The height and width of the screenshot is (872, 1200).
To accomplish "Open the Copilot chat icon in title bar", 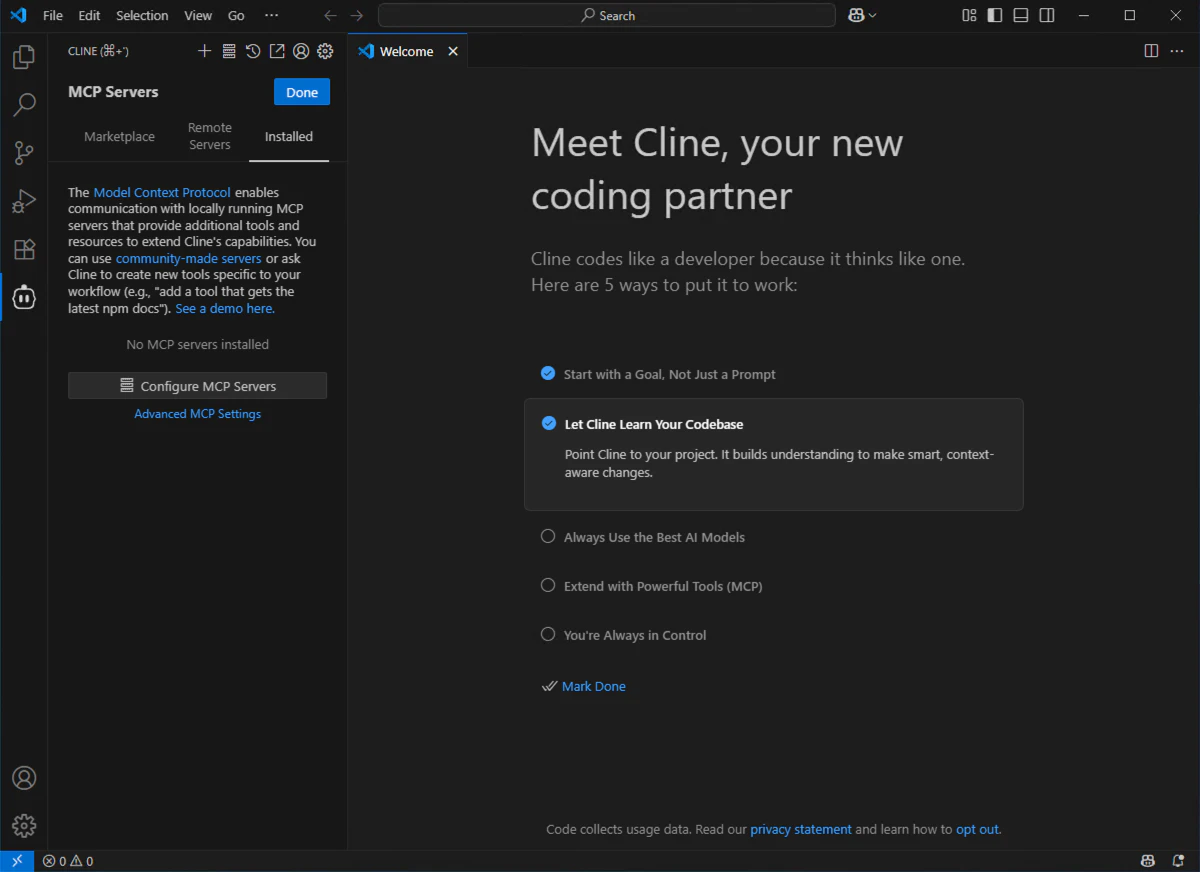I will [x=856, y=15].
